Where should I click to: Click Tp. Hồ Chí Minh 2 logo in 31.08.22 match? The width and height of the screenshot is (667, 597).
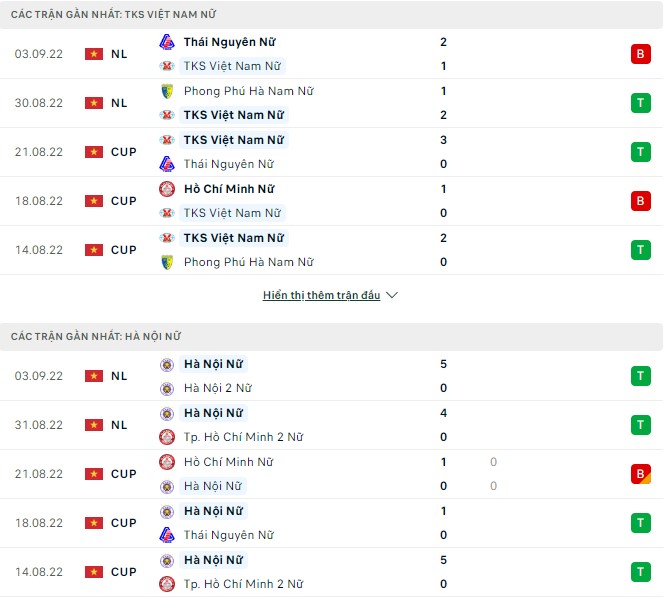point(167,437)
